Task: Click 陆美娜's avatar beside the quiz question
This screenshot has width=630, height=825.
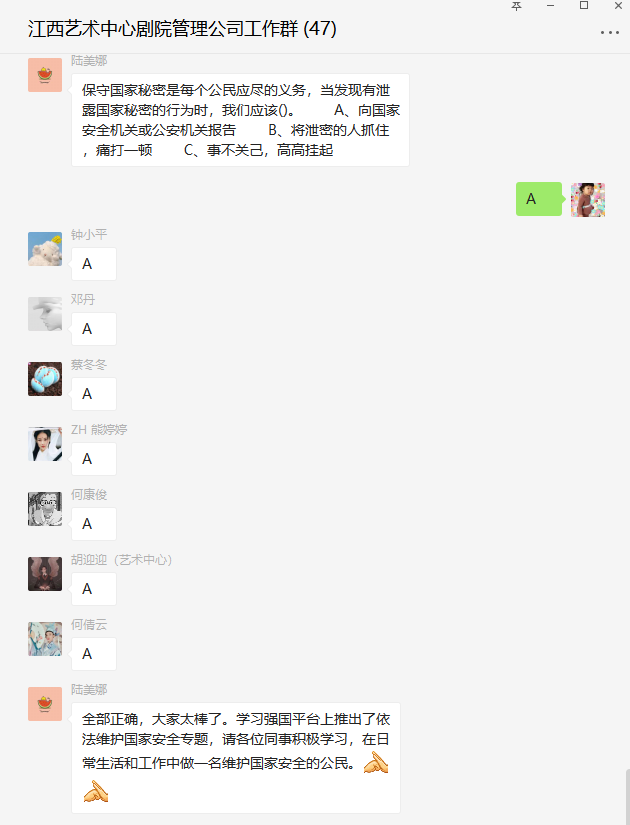Action: point(45,75)
